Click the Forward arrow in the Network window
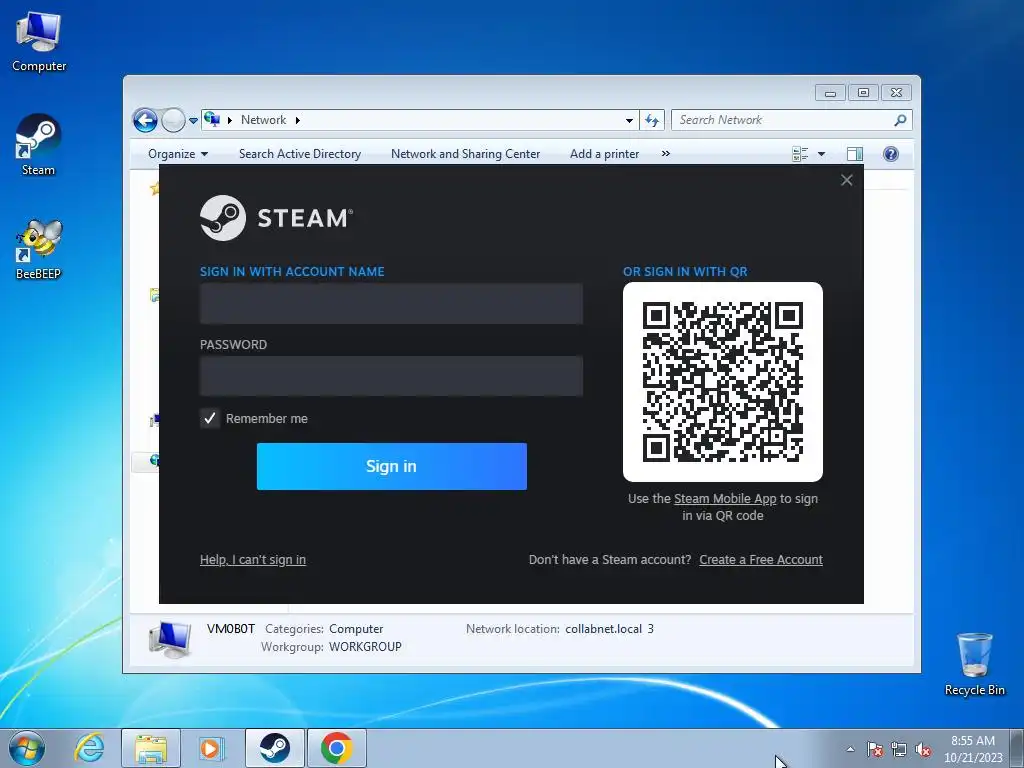 173,120
